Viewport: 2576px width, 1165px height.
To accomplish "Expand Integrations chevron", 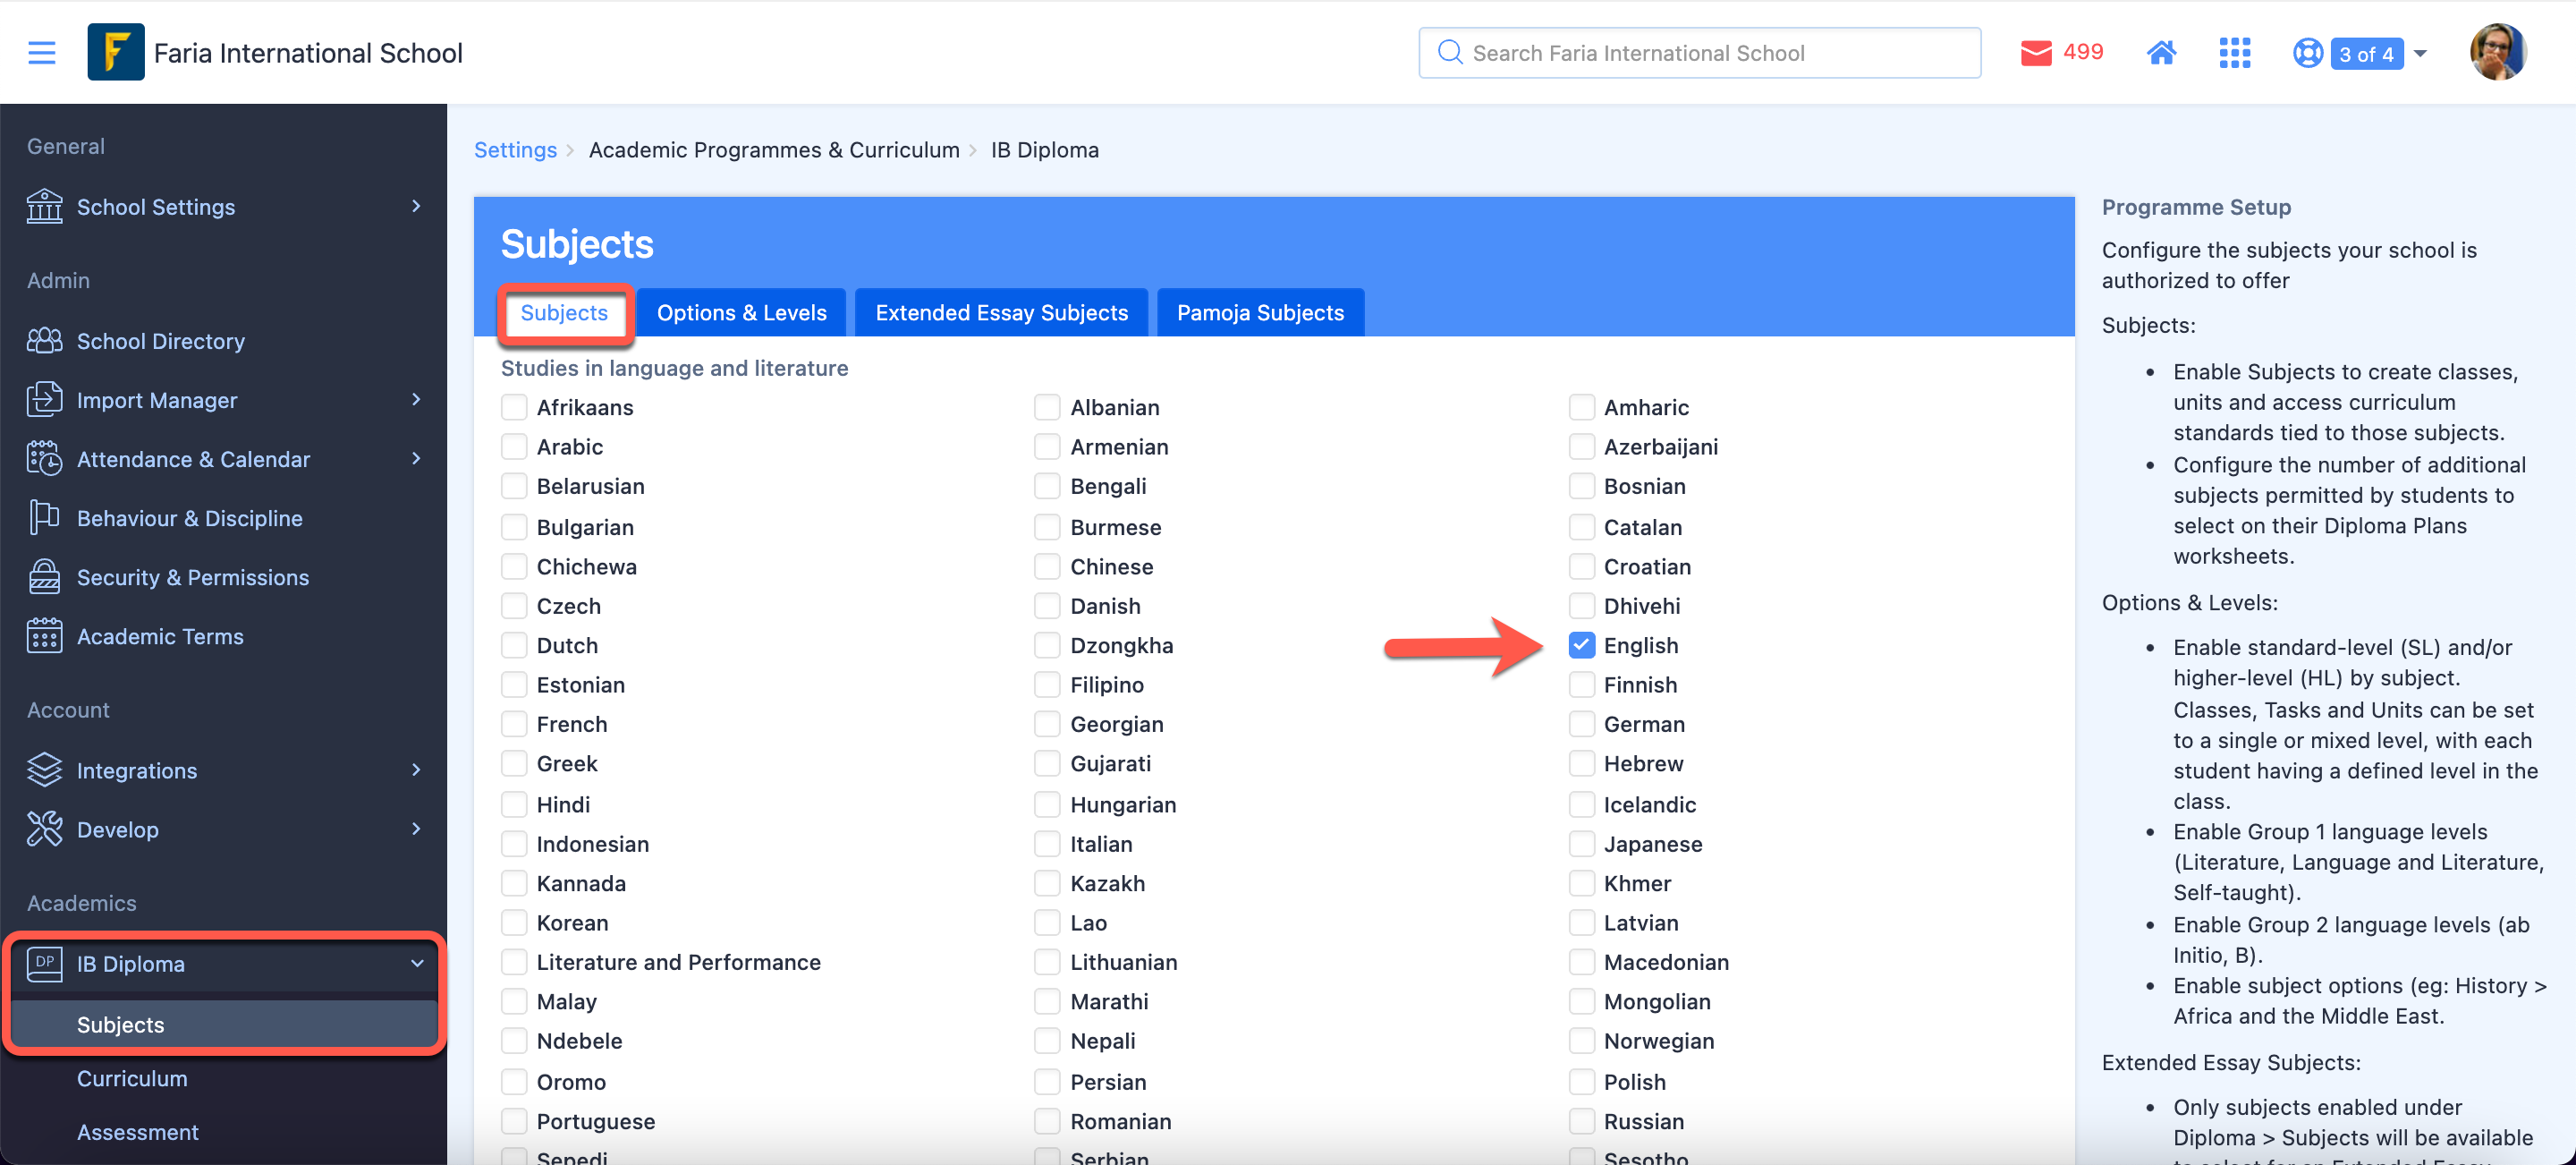I will click(417, 769).
